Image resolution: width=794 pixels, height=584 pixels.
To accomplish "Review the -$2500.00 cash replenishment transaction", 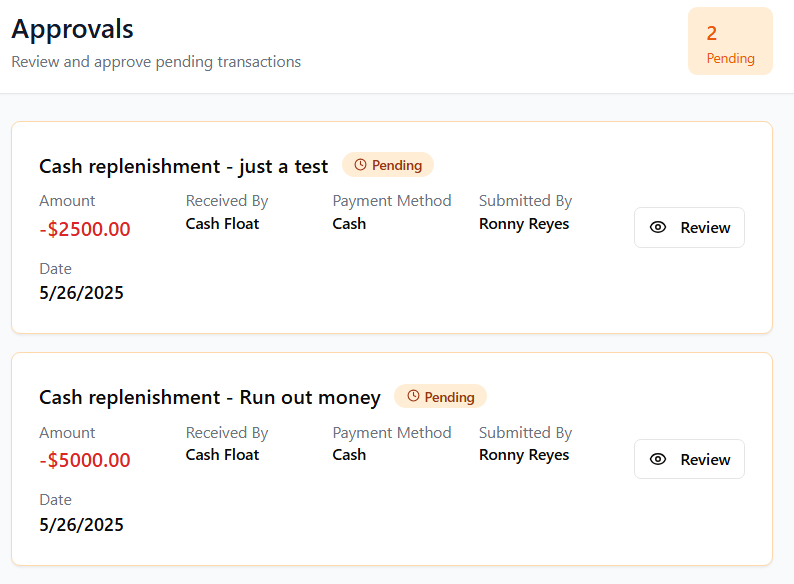I will coord(689,228).
